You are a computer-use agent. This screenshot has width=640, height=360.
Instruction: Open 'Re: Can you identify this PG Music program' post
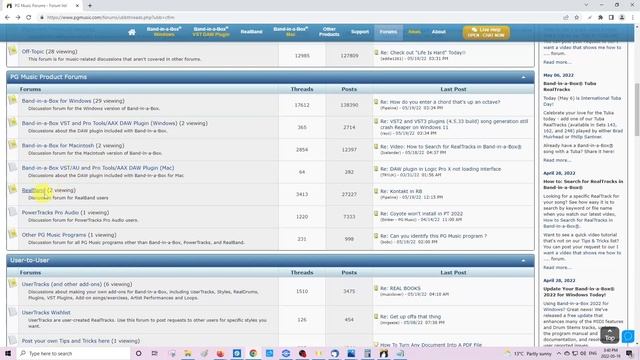433,236
